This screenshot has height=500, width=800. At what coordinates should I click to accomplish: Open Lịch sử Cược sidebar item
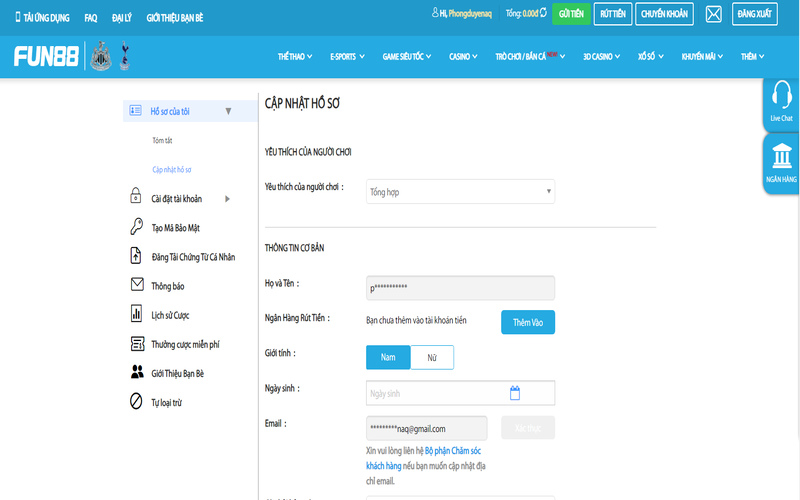(170, 315)
